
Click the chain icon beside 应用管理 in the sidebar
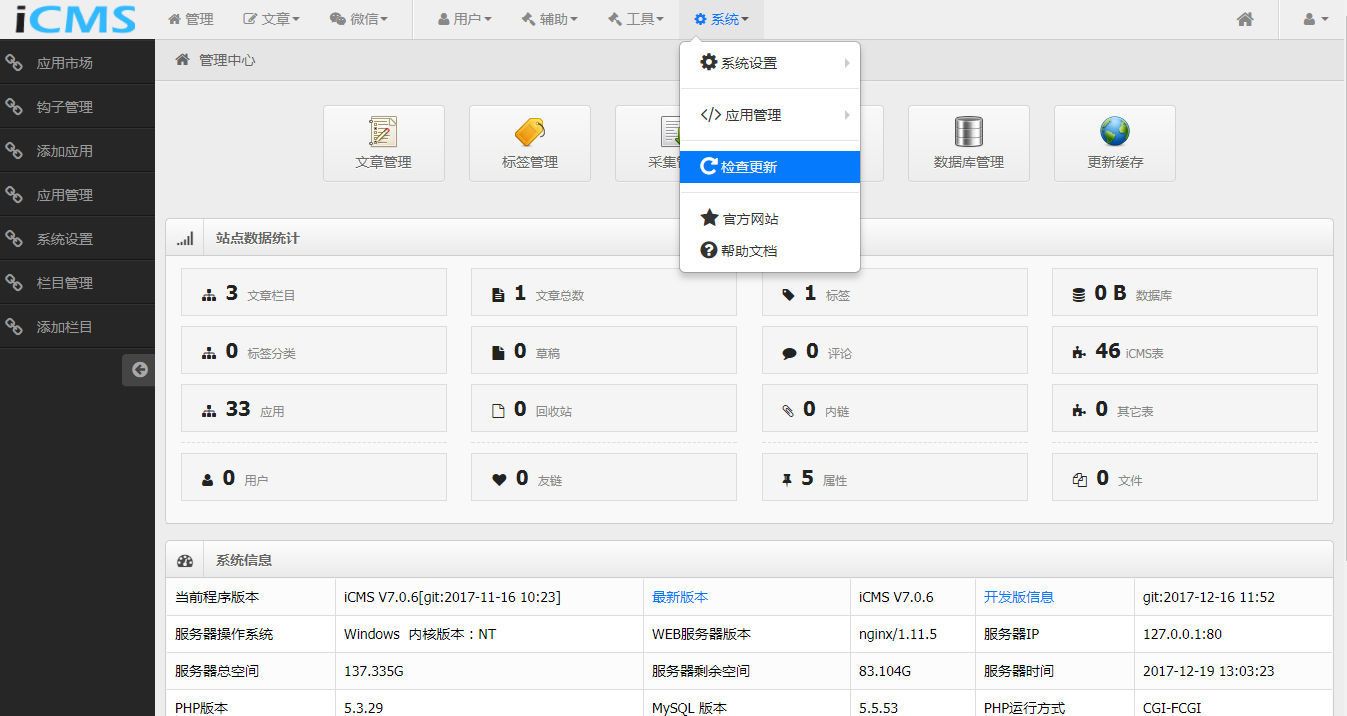[x=14, y=195]
